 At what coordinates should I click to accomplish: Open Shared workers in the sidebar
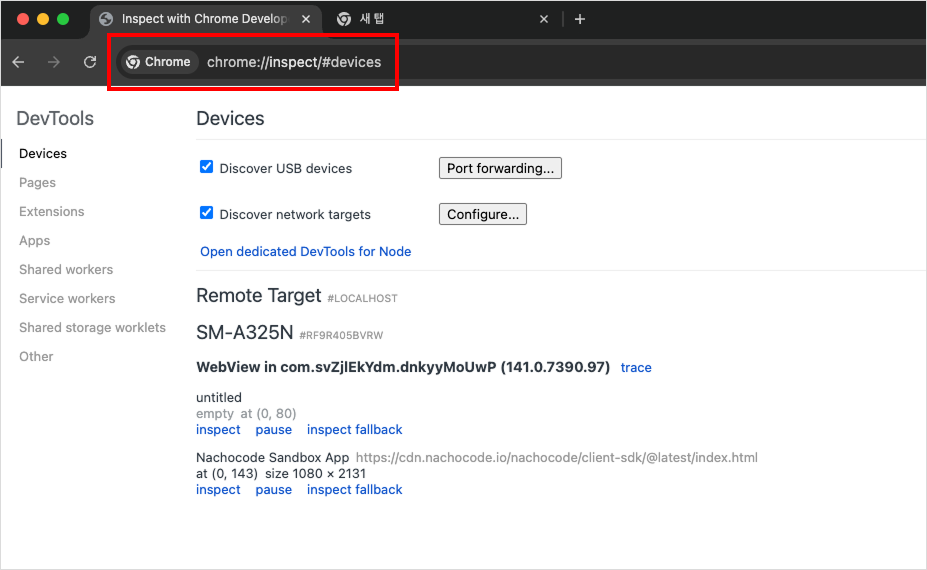click(x=66, y=270)
